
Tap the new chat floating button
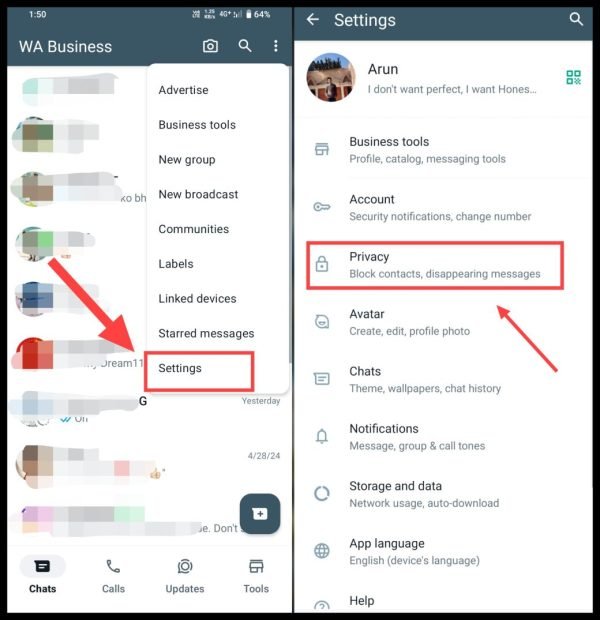click(260, 514)
